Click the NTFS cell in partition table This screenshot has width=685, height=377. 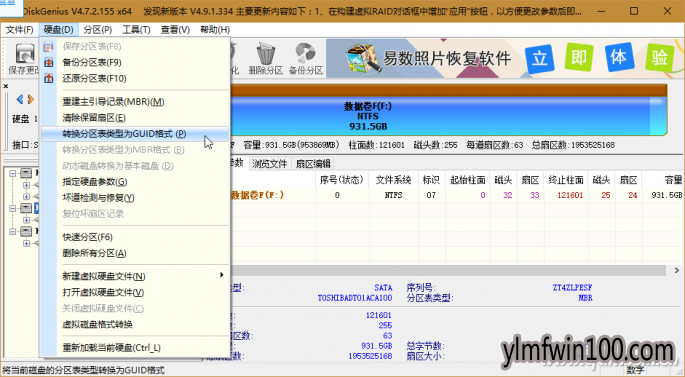tap(394, 195)
